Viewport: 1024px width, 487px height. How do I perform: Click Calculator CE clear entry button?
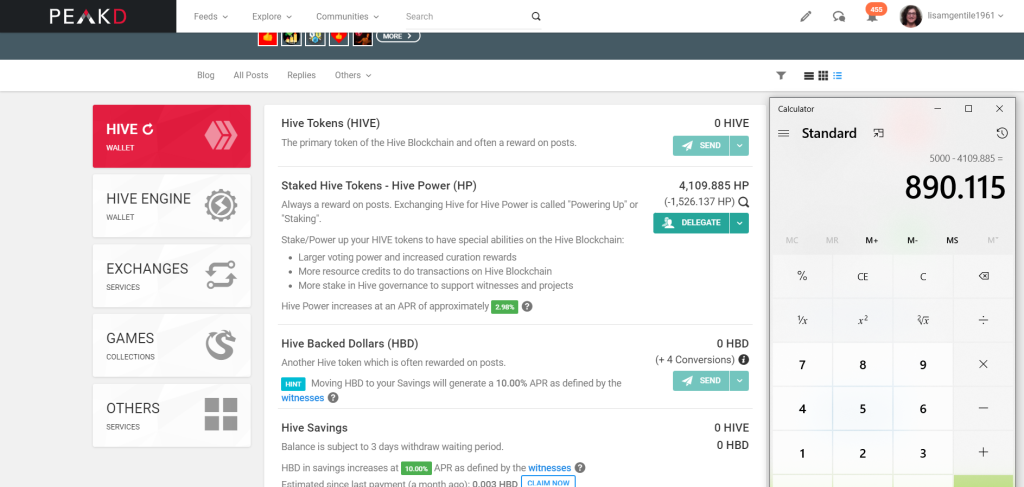click(863, 276)
